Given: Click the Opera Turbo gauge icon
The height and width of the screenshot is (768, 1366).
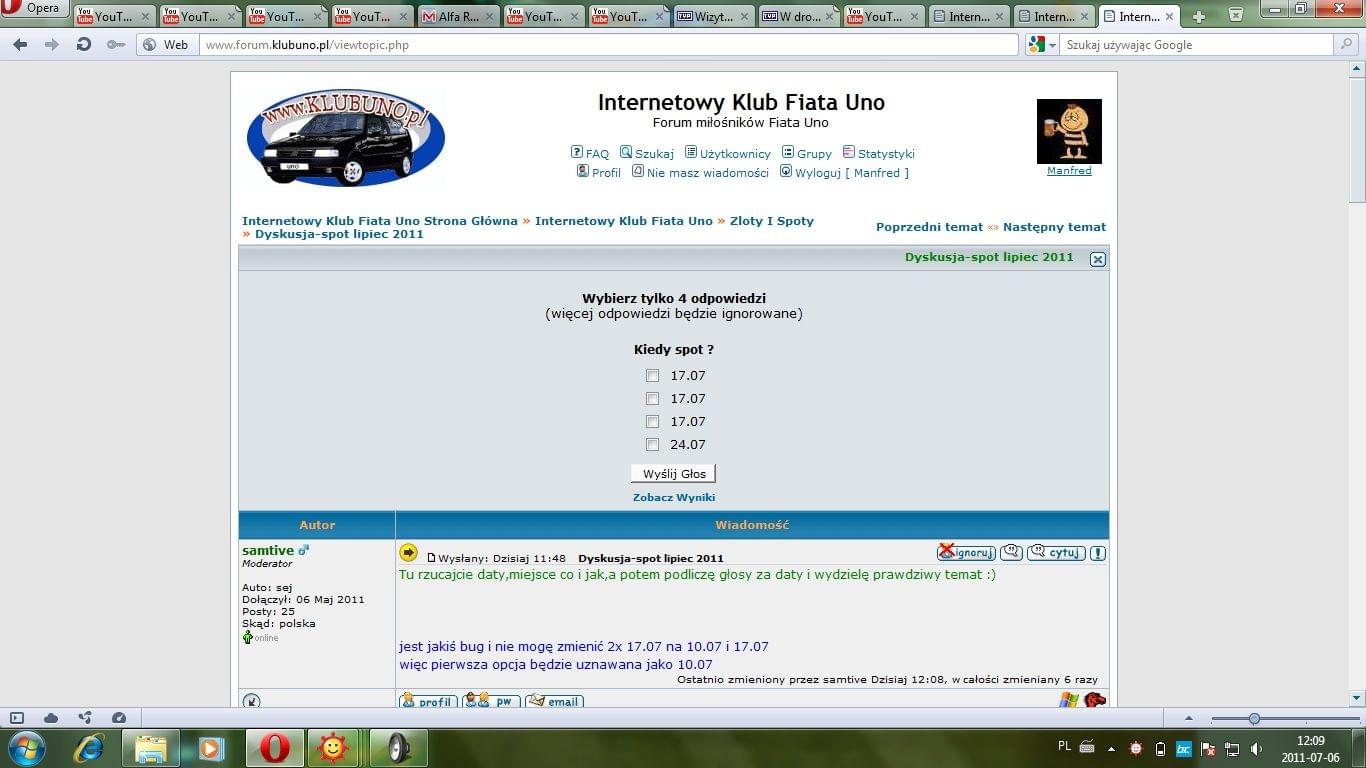Looking at the screenshot, I should tap(119, 718).
